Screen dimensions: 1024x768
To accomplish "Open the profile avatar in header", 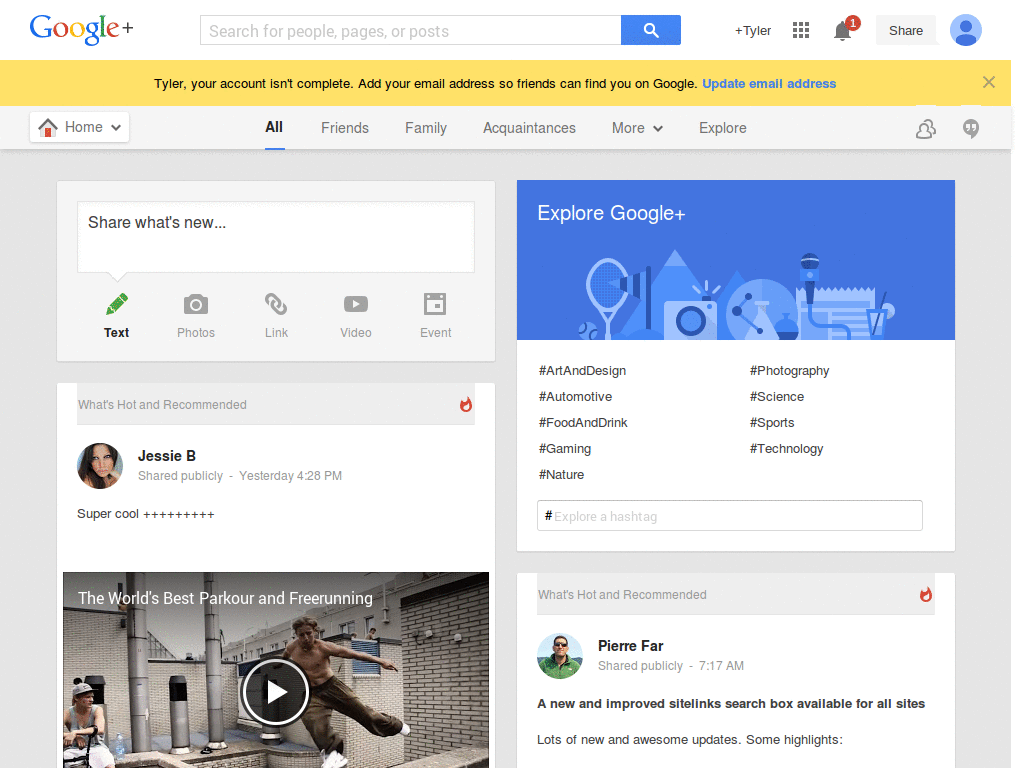I will 965,30.
